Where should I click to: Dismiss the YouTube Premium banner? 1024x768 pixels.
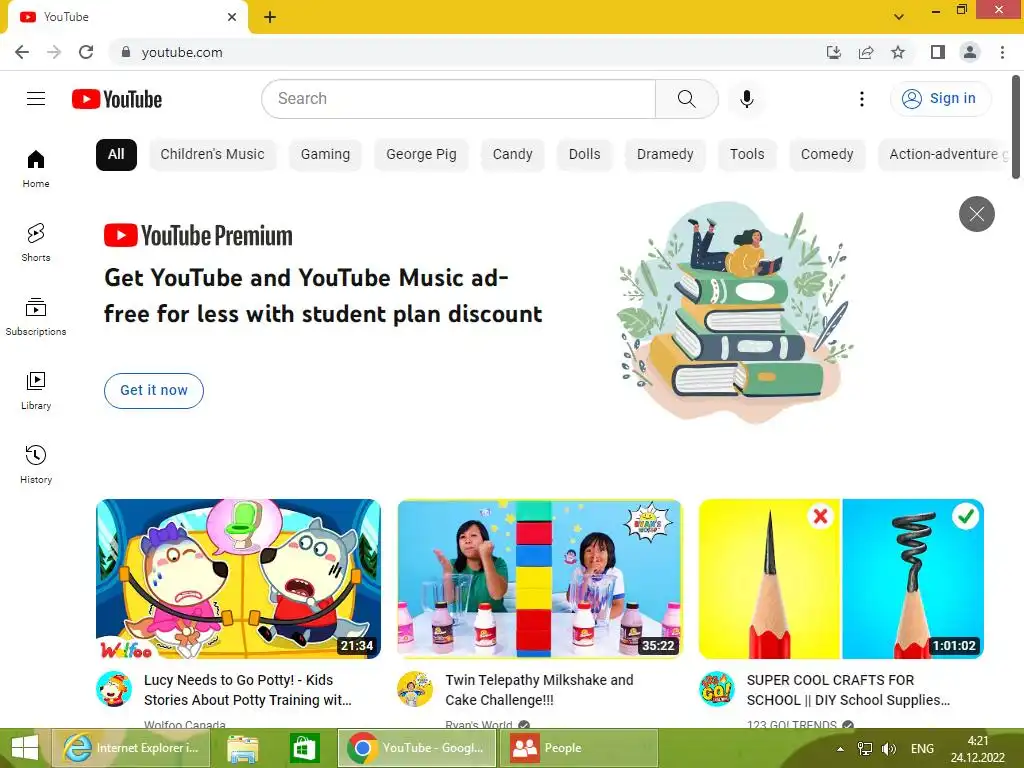point(976,214)
